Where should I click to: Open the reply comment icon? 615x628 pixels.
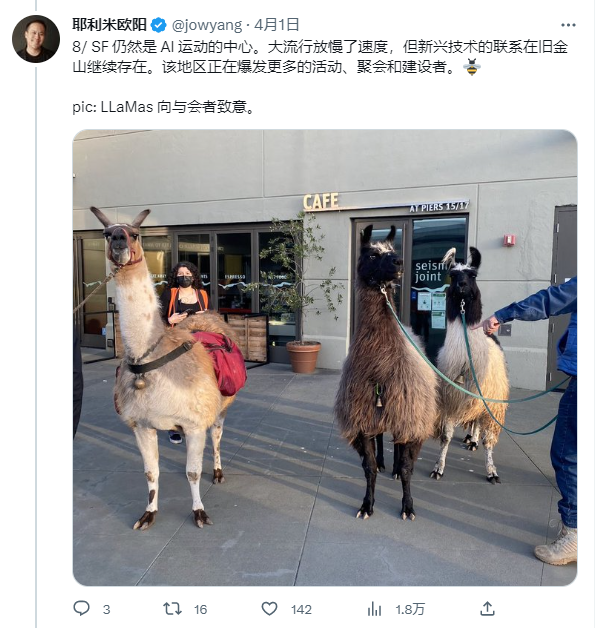coord(82,608)
